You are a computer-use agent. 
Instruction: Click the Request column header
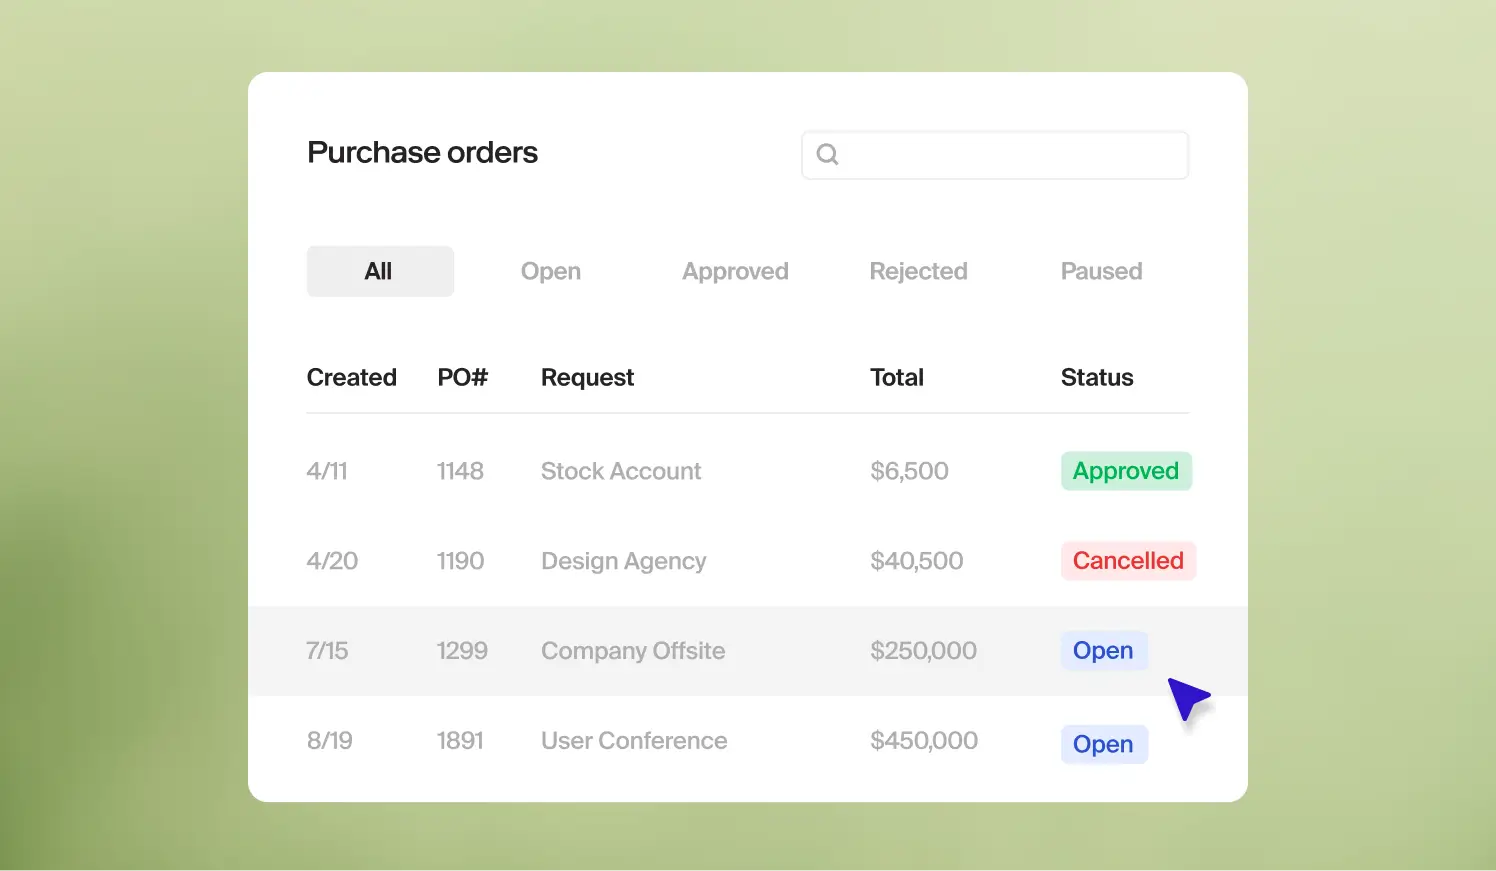587,377
